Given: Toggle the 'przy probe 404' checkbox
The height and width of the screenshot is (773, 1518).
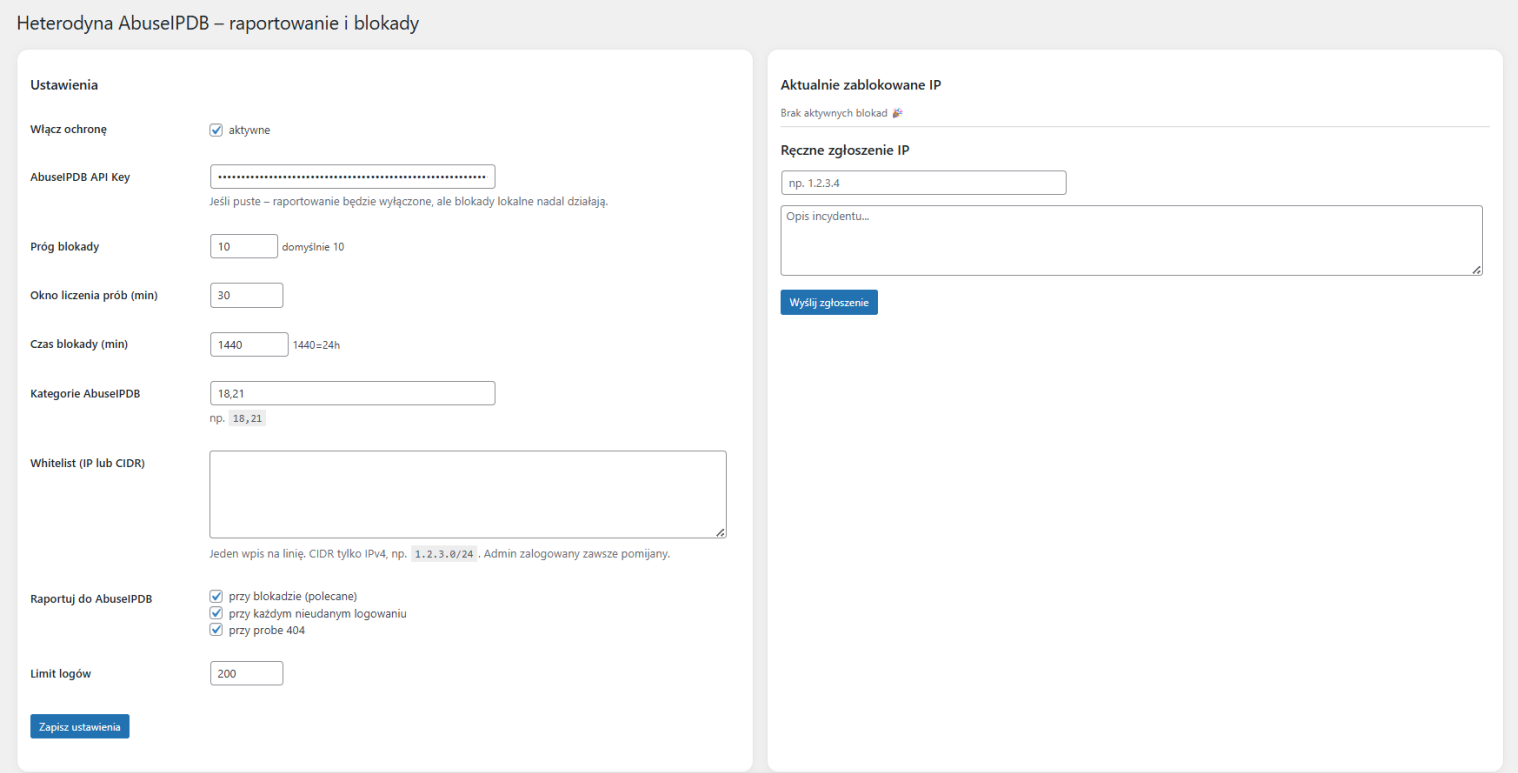Looking at the screenshot, I should pos(216,630).
